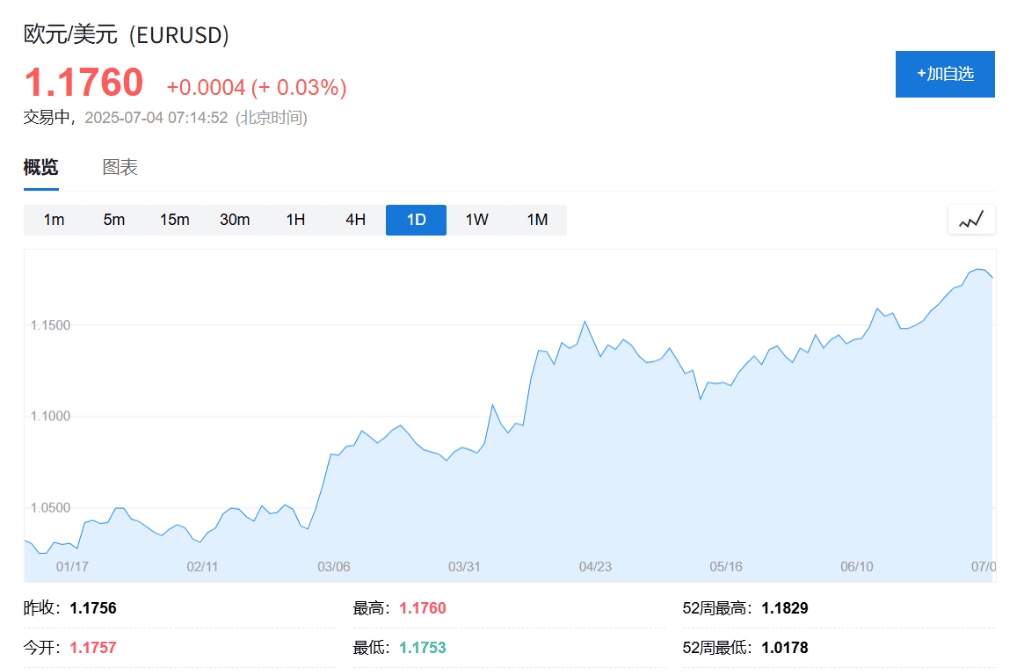This screenshot has width=1024, height=672.
Task: Open the 图表 tab
Action: click(x=120, y=168)
